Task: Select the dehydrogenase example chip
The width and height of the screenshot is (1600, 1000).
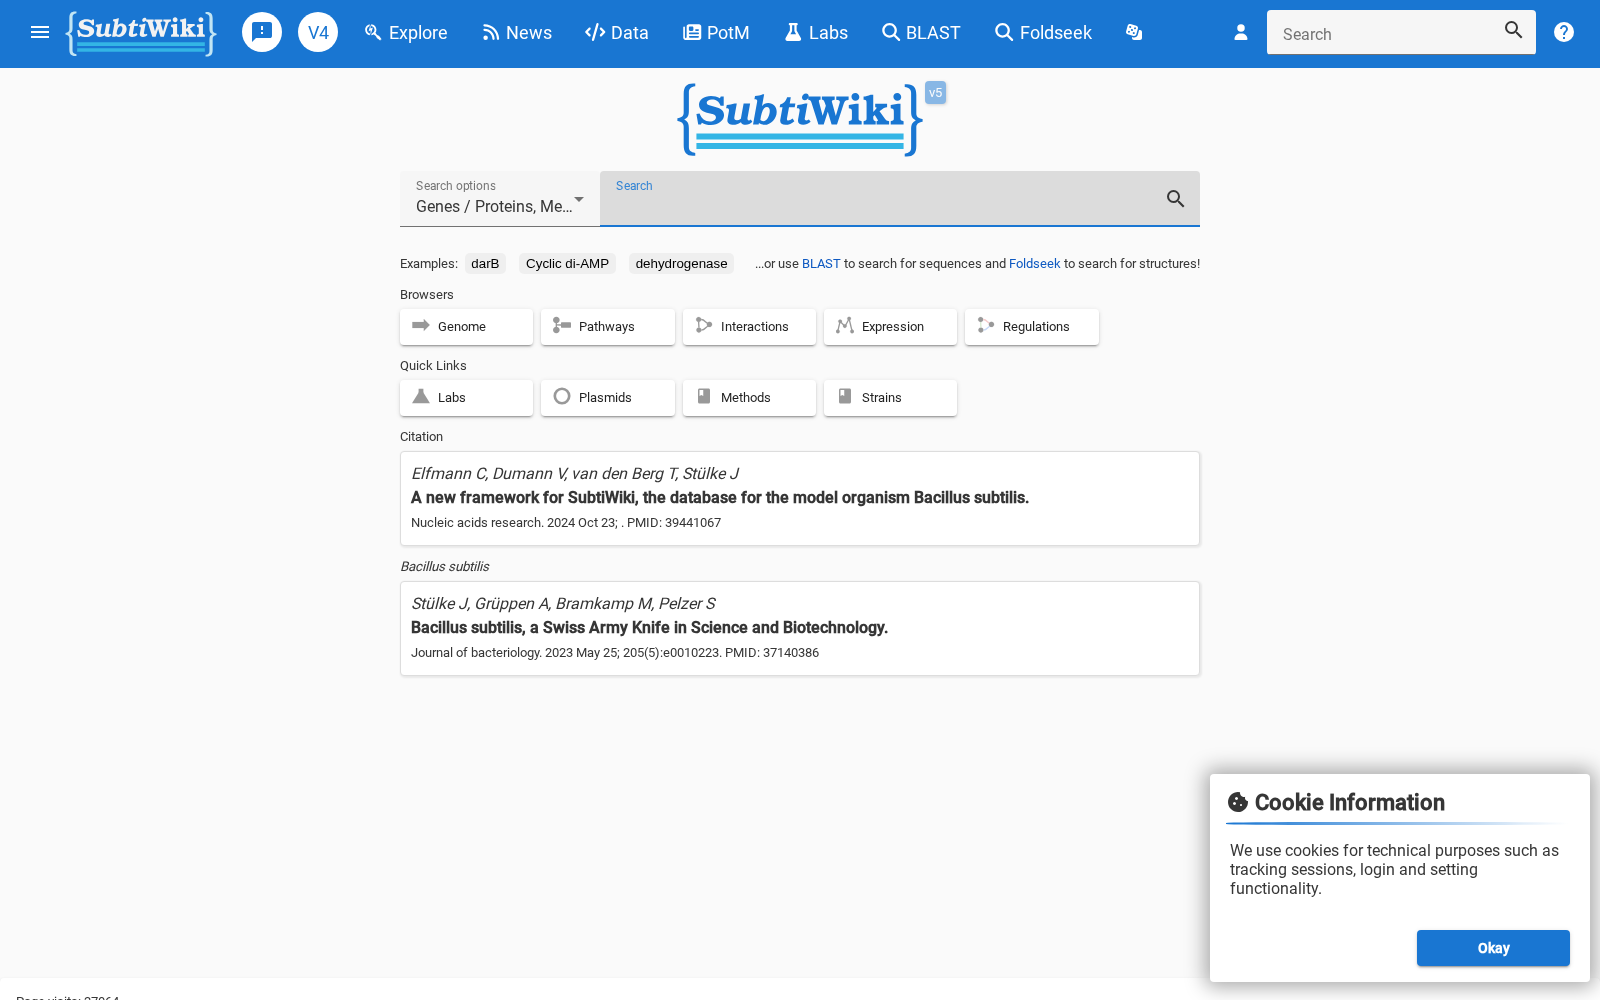Action: point(681,263)
